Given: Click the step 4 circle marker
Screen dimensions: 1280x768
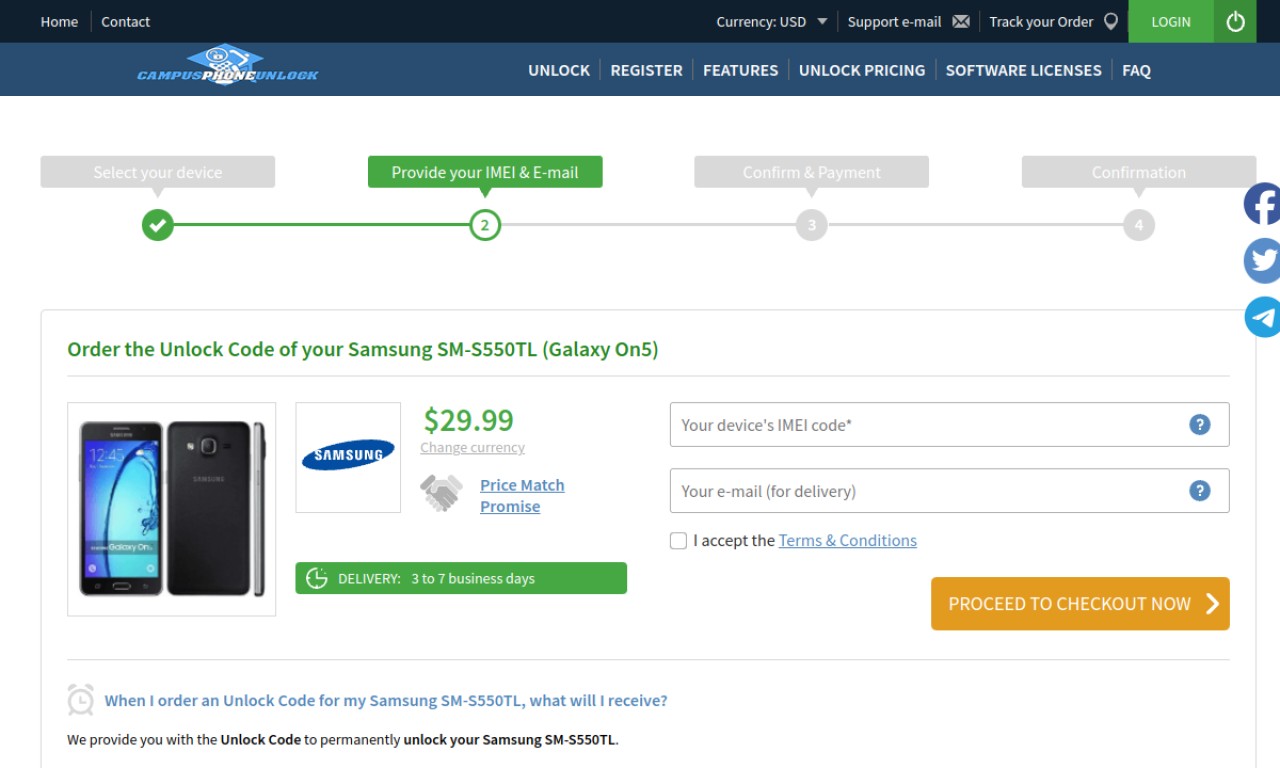Looking at the screenshot, I should tap(1139, 225).
